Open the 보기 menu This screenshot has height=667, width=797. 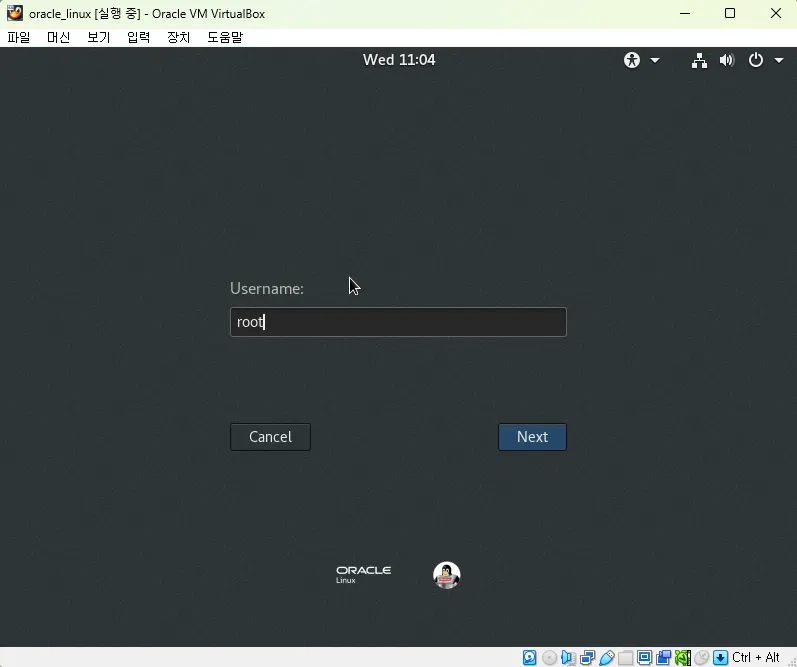point(99,38)
